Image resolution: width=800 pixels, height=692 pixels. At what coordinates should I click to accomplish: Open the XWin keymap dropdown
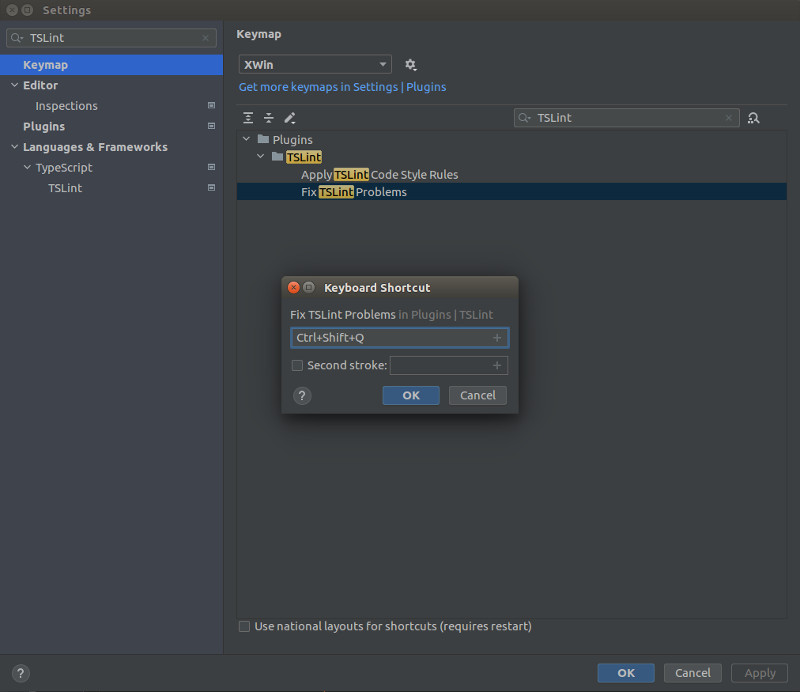(385, 63)
